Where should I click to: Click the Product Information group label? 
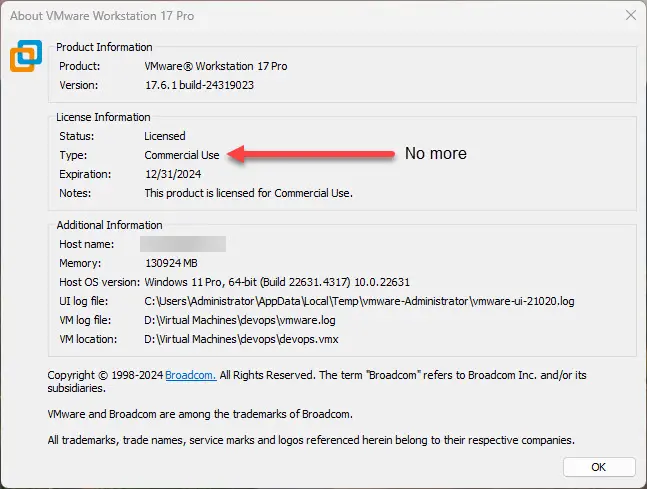(104, 47)
